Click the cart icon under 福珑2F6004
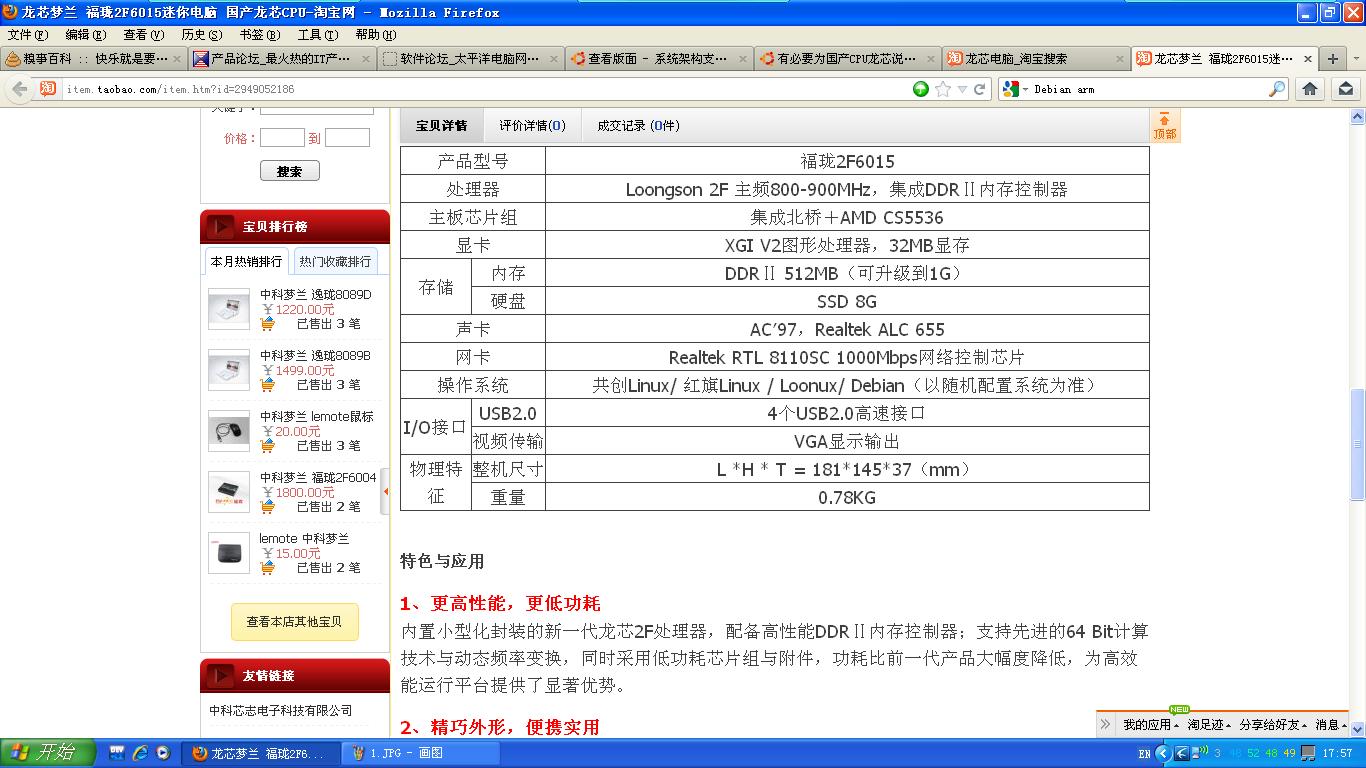This screenshot has width=1366, height=768. pos(268,507)
